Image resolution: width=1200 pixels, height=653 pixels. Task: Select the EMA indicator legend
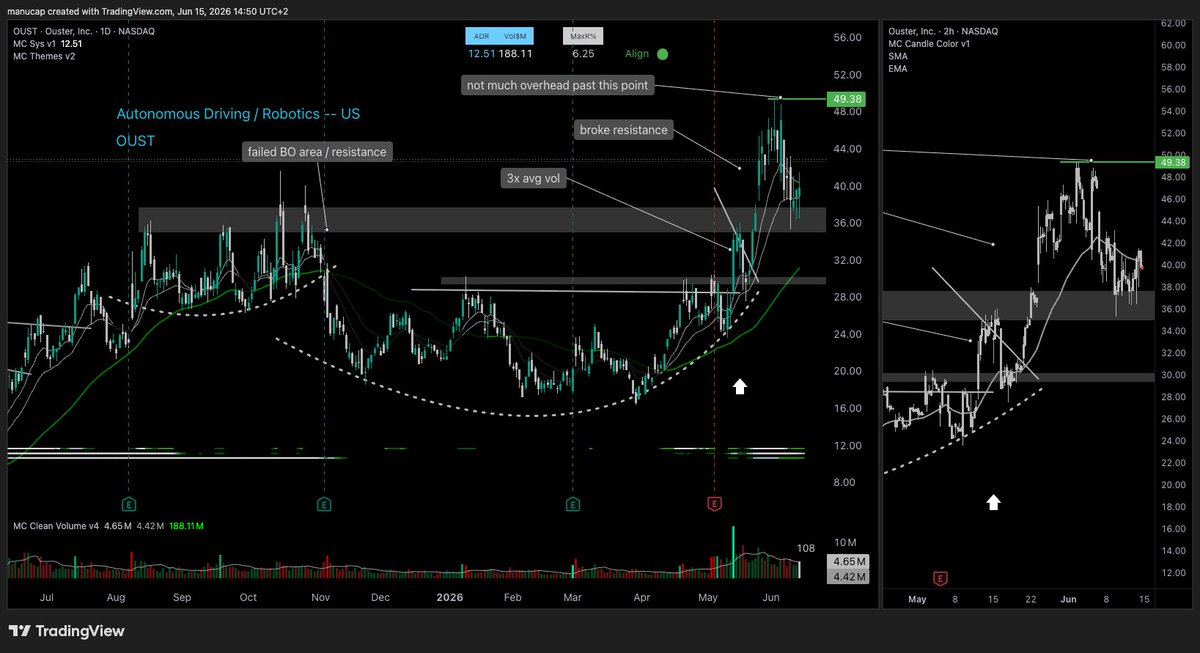(x=898, y=68)
